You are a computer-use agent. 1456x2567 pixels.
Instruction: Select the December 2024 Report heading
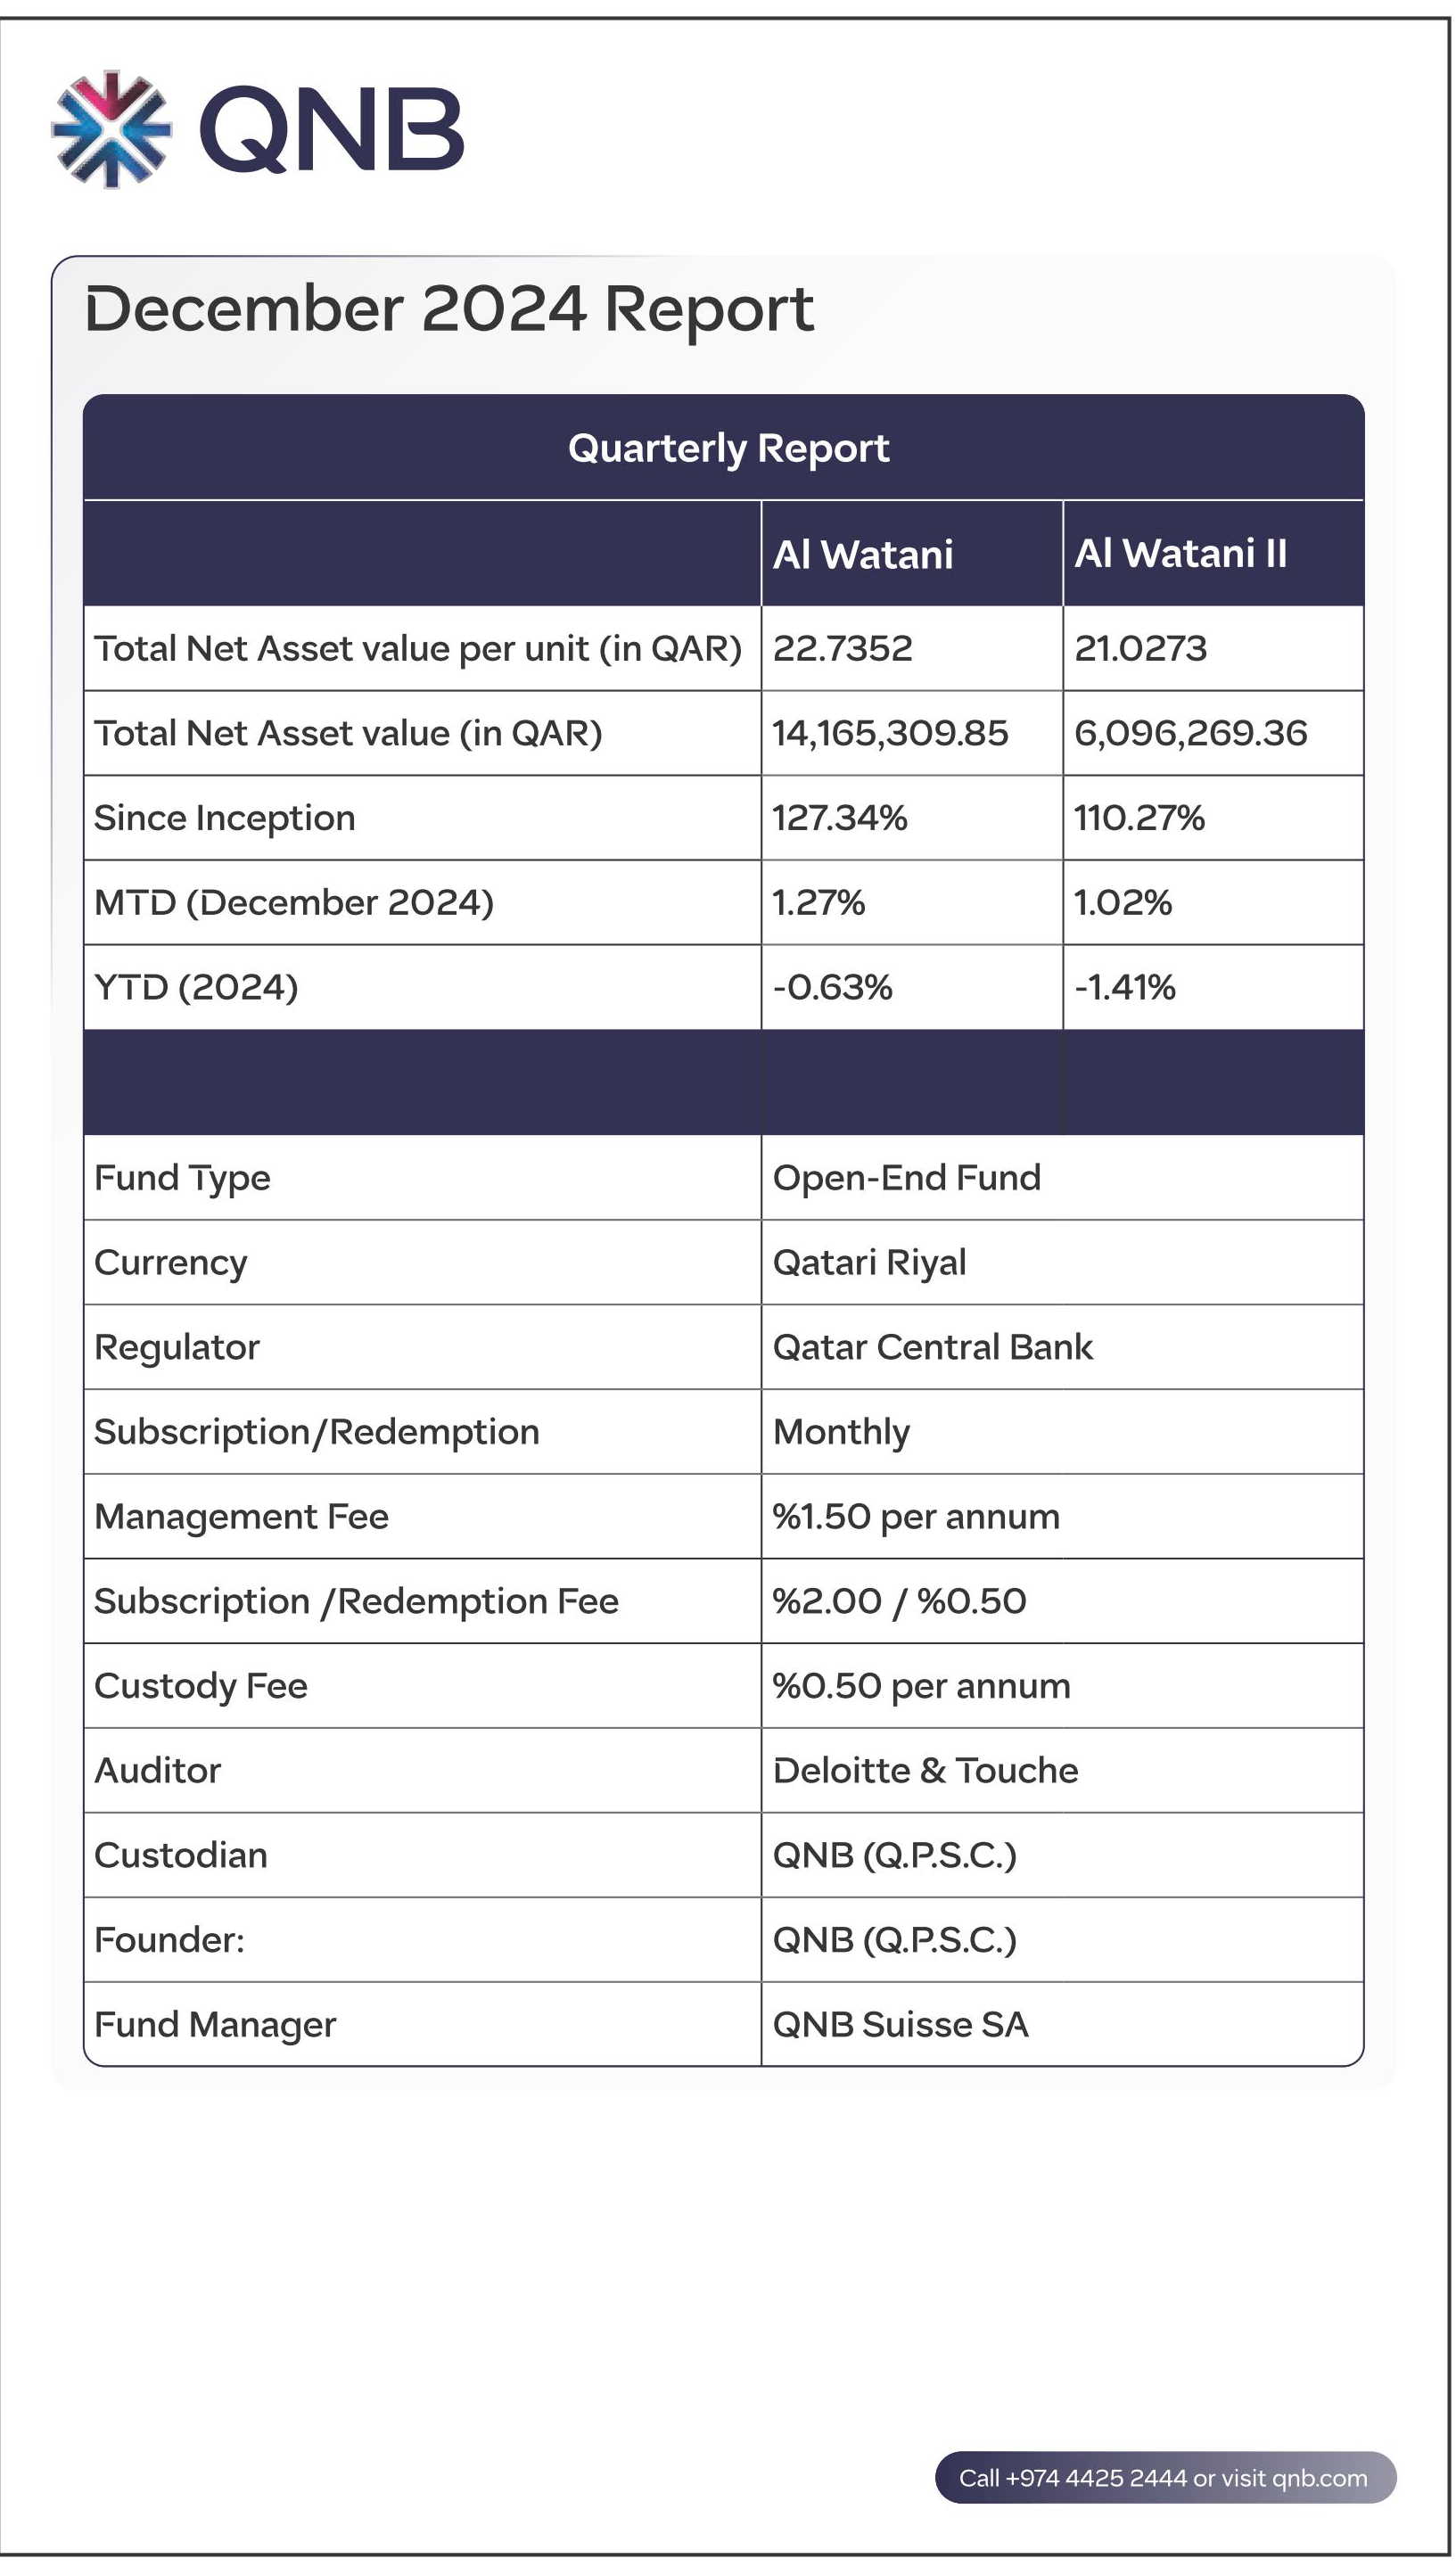[x=449, y=309]
